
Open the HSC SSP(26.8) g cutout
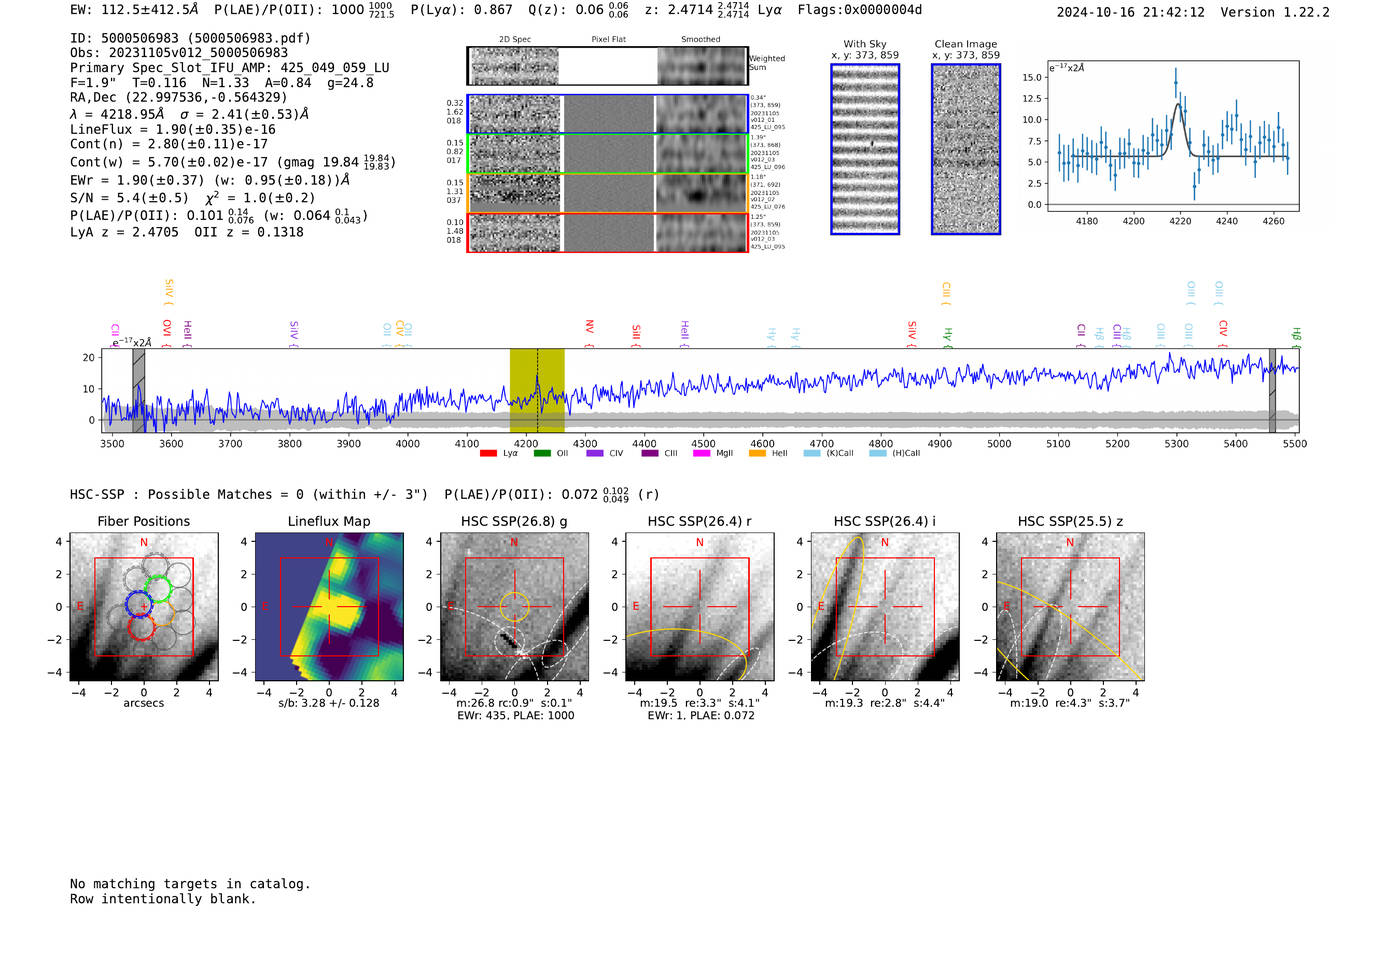point(515,607)
